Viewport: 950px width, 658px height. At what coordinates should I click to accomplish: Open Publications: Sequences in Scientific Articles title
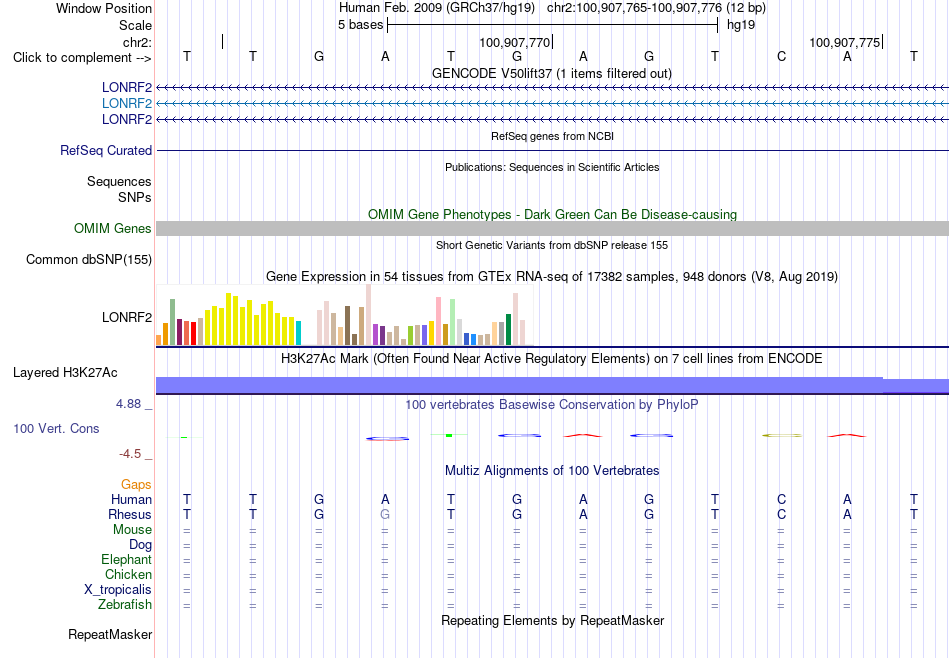coord(552,167)
